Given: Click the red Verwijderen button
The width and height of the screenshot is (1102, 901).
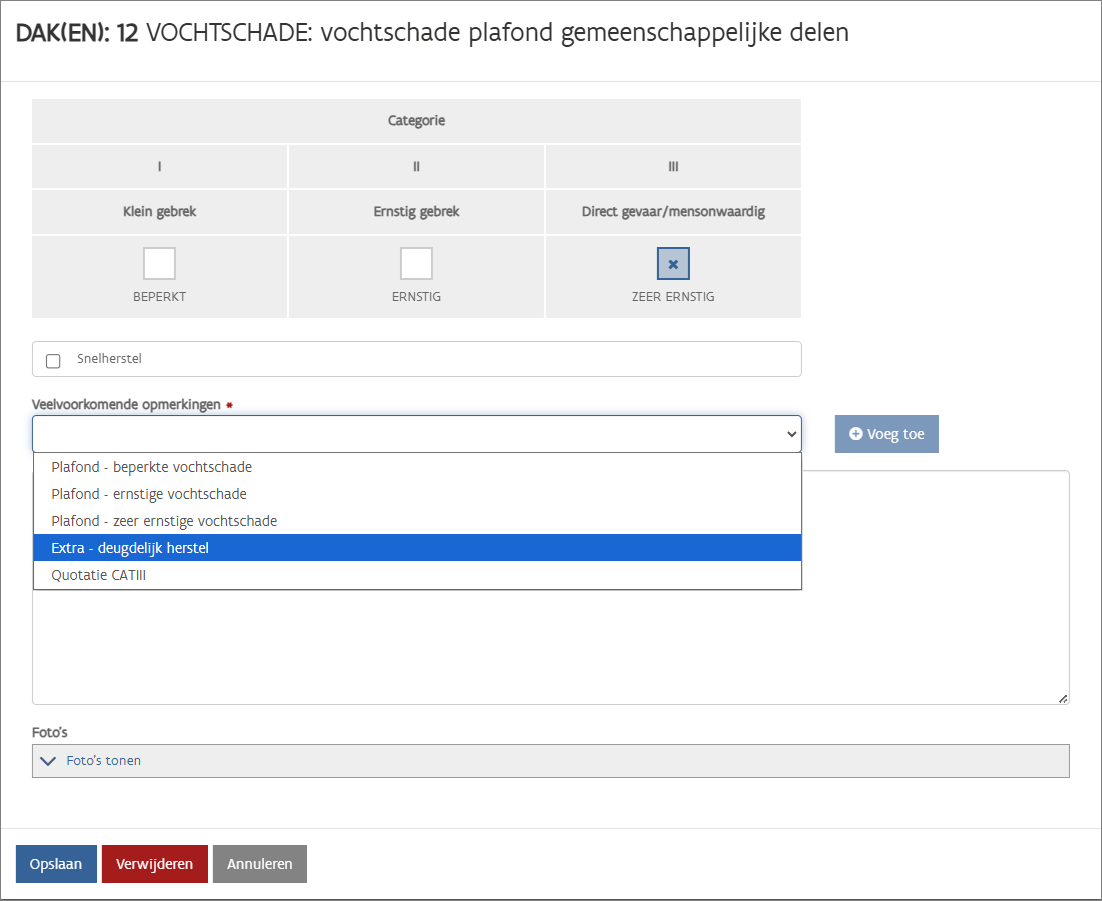Looking at the screenshot, I should point(154,864).
